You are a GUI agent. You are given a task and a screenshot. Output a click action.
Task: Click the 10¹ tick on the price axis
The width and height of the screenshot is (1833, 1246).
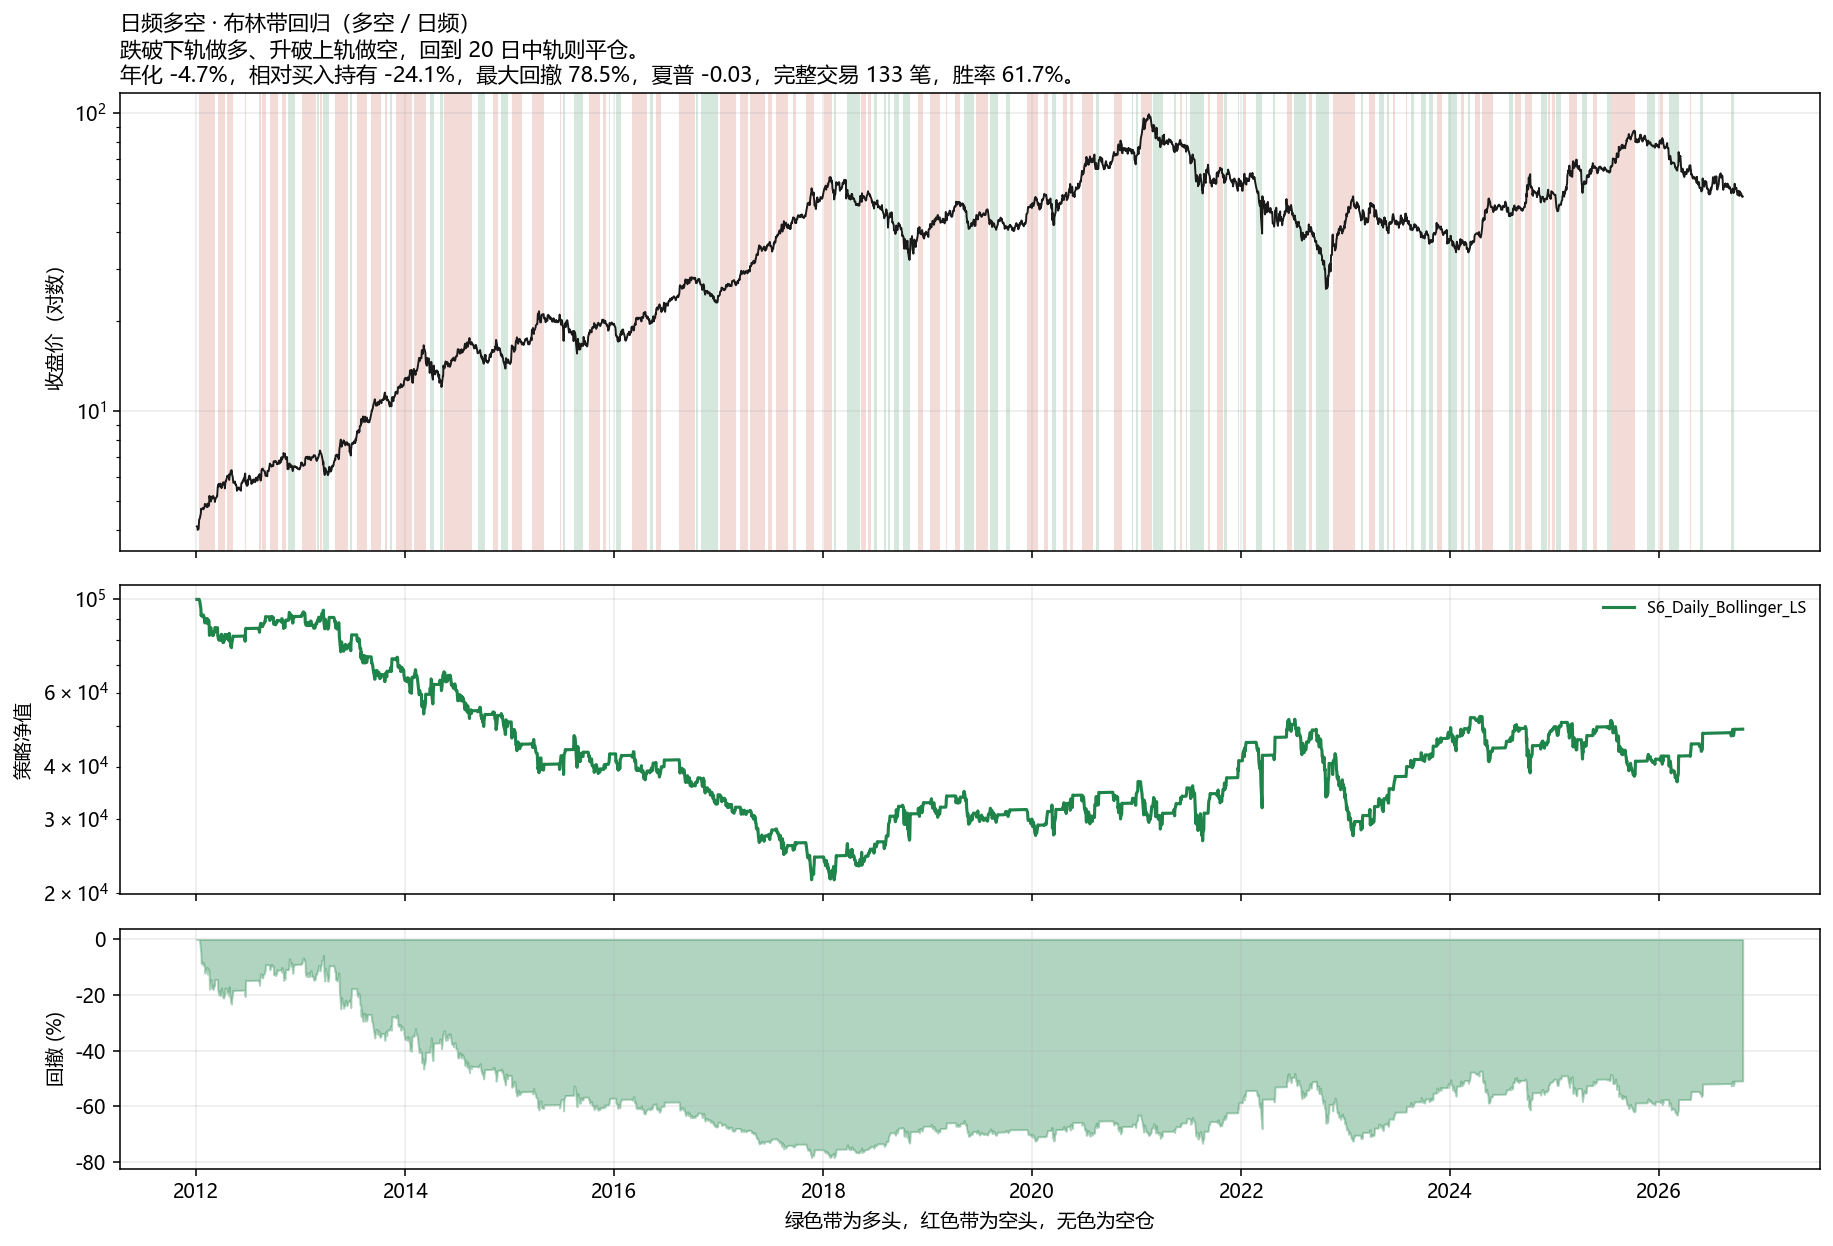tap(91, 410)
